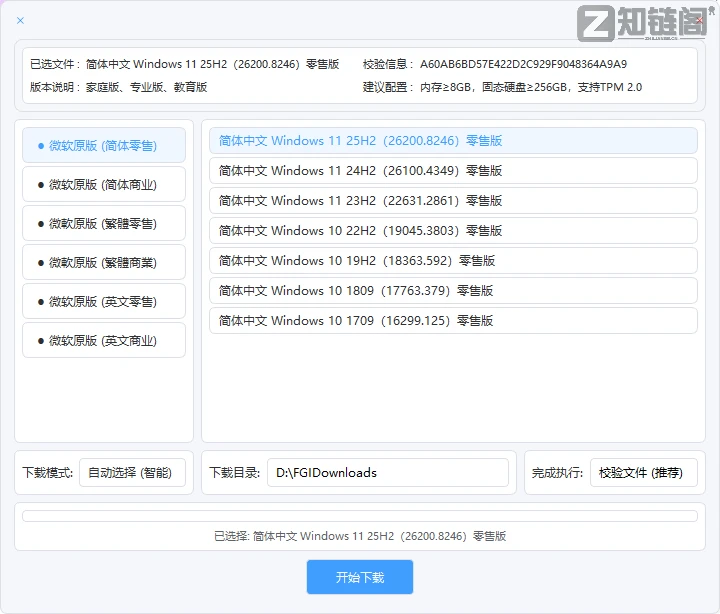The width and height of the screenshot is (720, 614).
Task: Click the 校验信息 hash value A60AB6BD57E4…
Action: pyautogui.click(x=523, y=64)
